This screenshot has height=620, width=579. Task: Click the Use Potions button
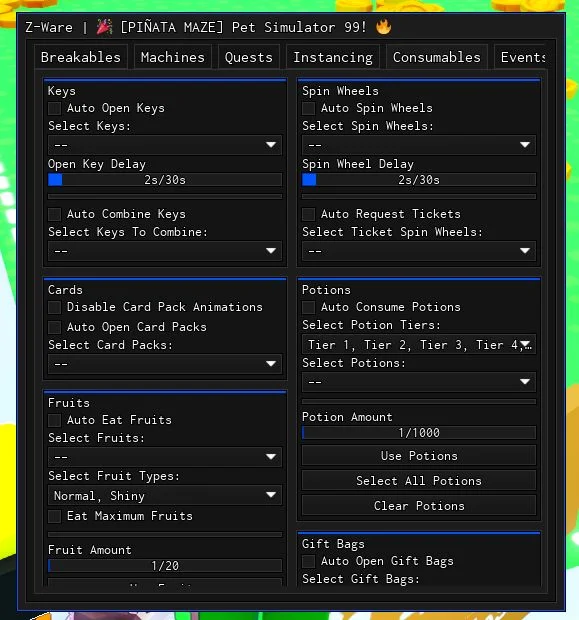pyautogui.click(x=419, y=456)
